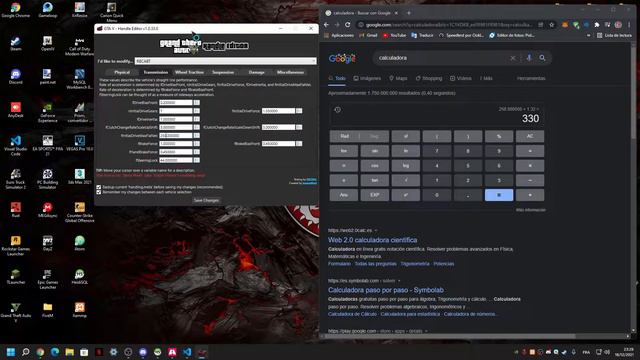
Task: Click the Windows Start button on taskbar
Action: point(11,352)
